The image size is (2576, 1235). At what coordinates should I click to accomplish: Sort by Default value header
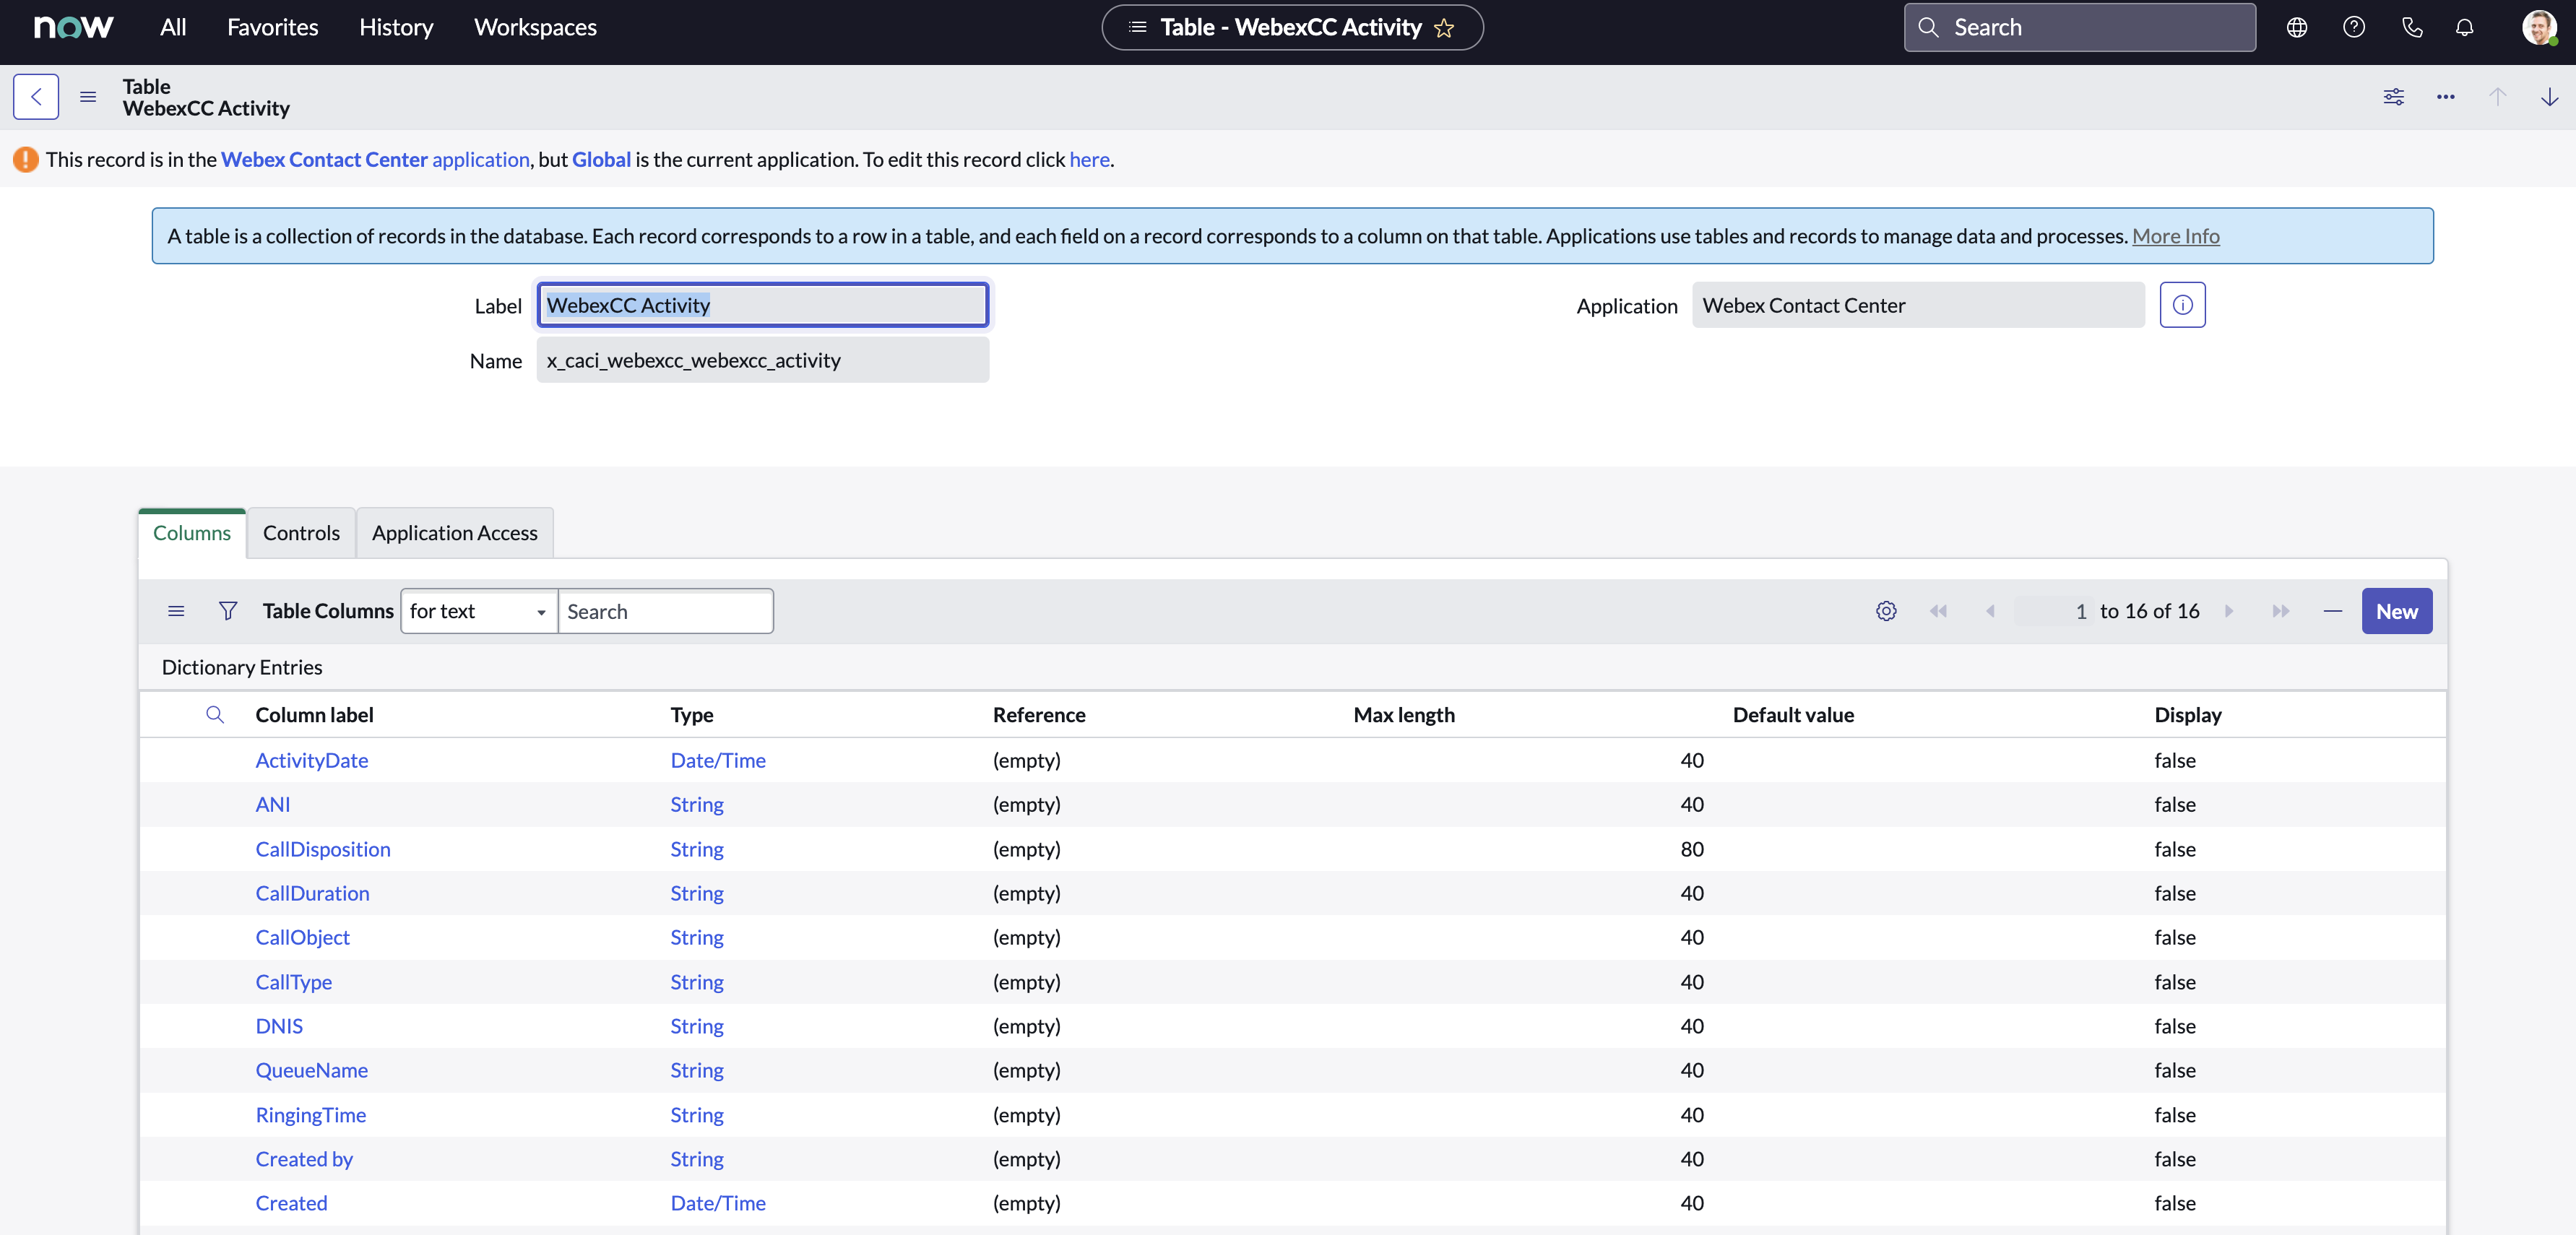click(1793, 715)
